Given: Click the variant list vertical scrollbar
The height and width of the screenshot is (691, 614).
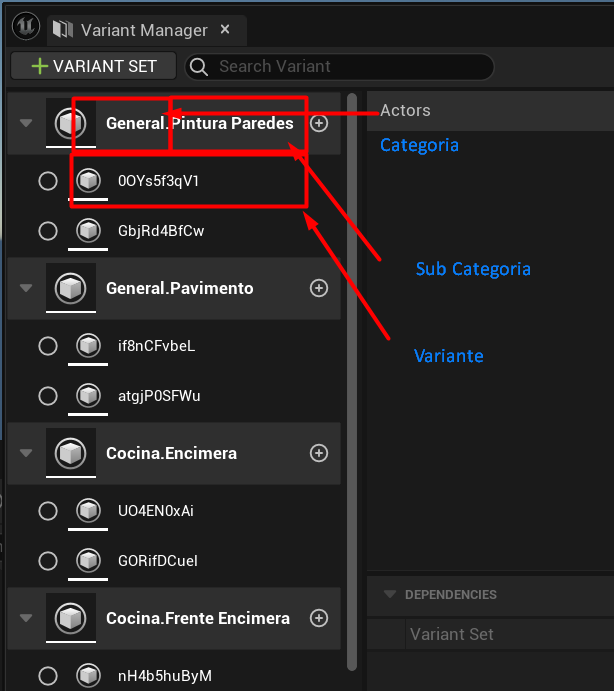Looking at the screenshot, I should 352,380.
